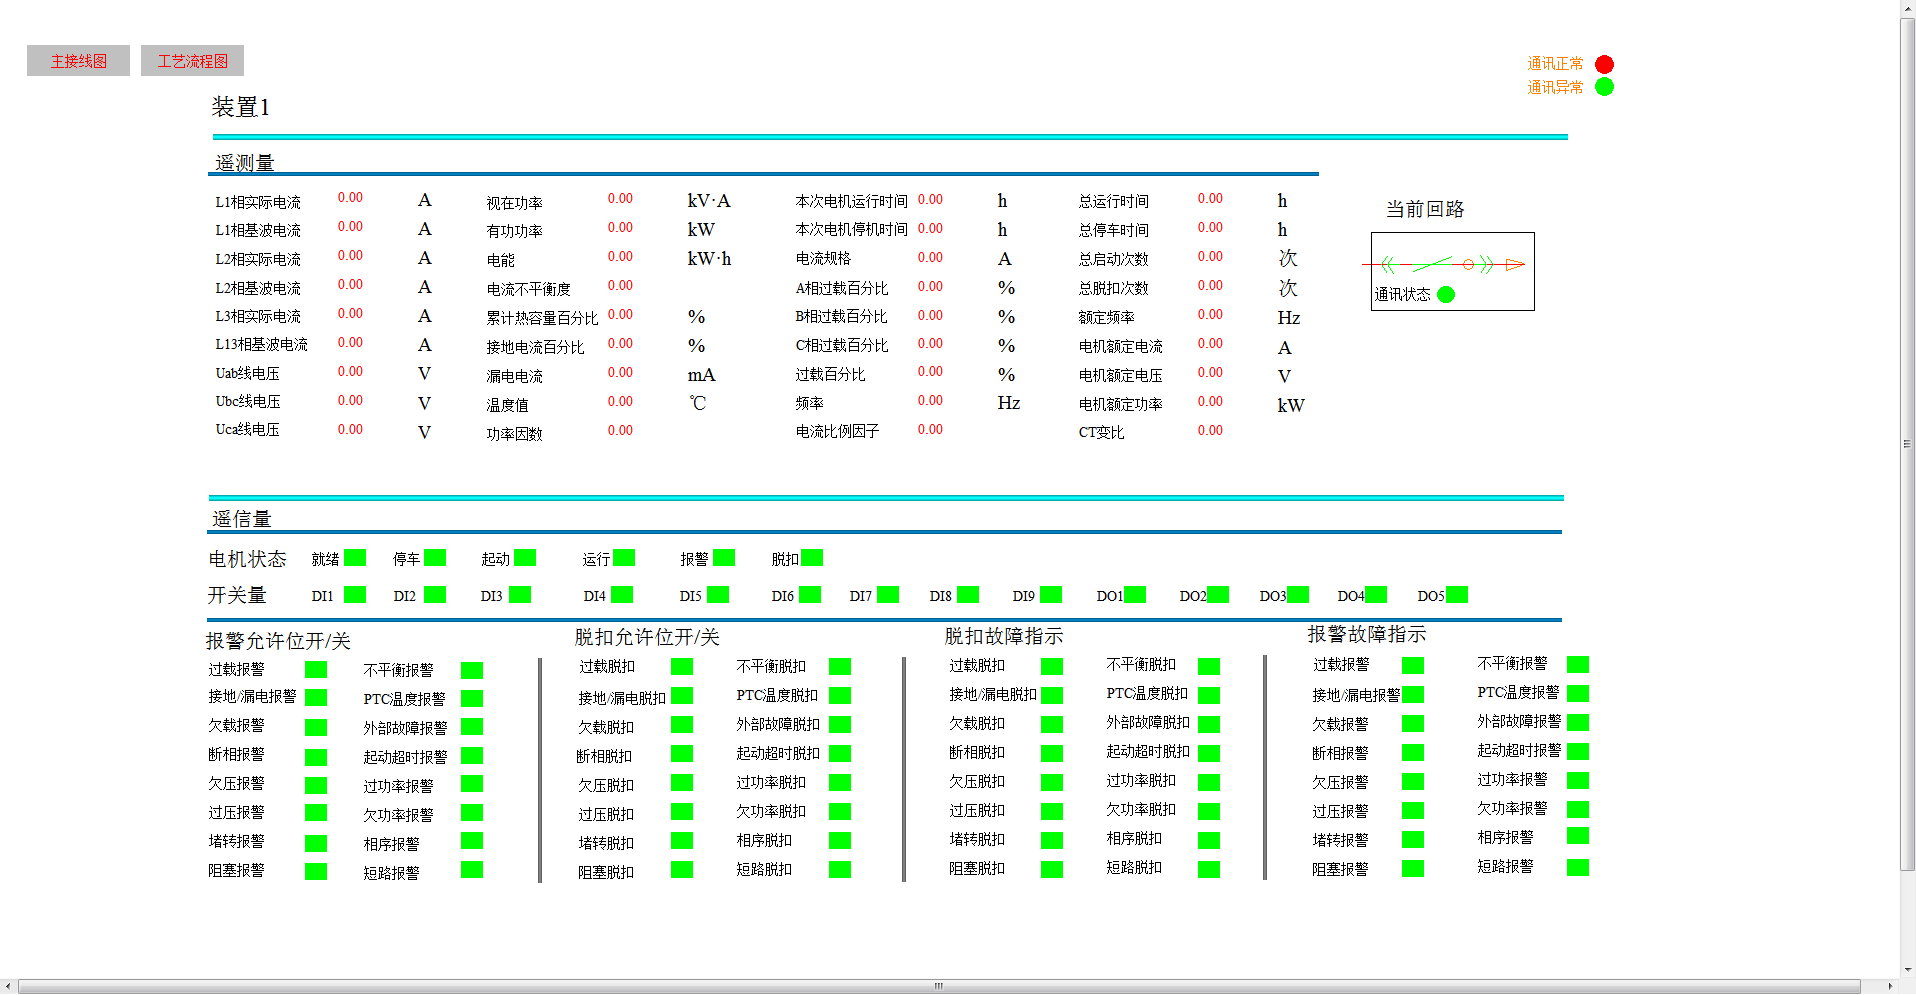Toggle the DI1 switch indicator
The height and width of the screenshot is (995, 1916).
(x=353, y=594)
